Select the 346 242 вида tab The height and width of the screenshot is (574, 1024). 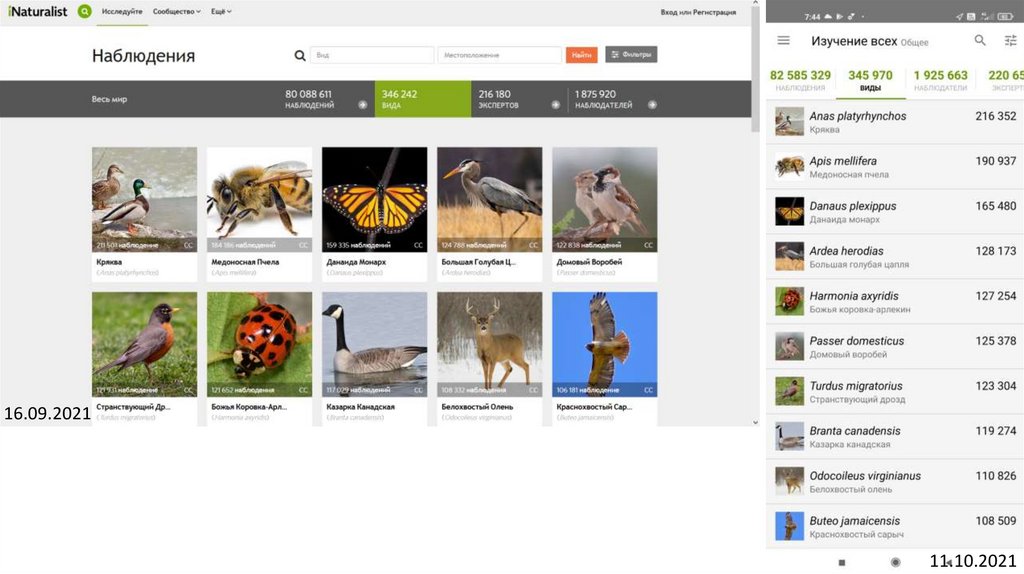click(423, 99)
